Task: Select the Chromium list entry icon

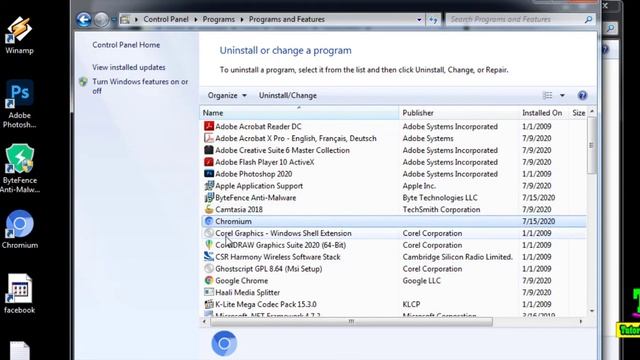Action: [209, 221]
